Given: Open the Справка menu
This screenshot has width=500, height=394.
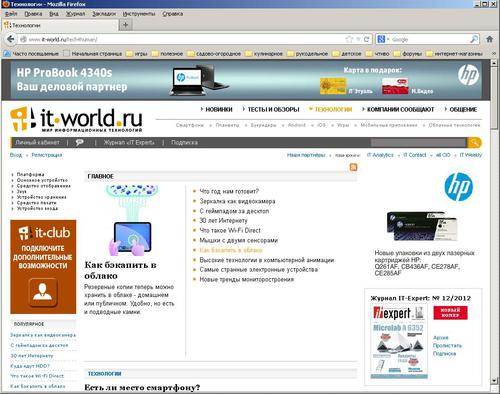Looking at the screenshot, I should point(173,14).
